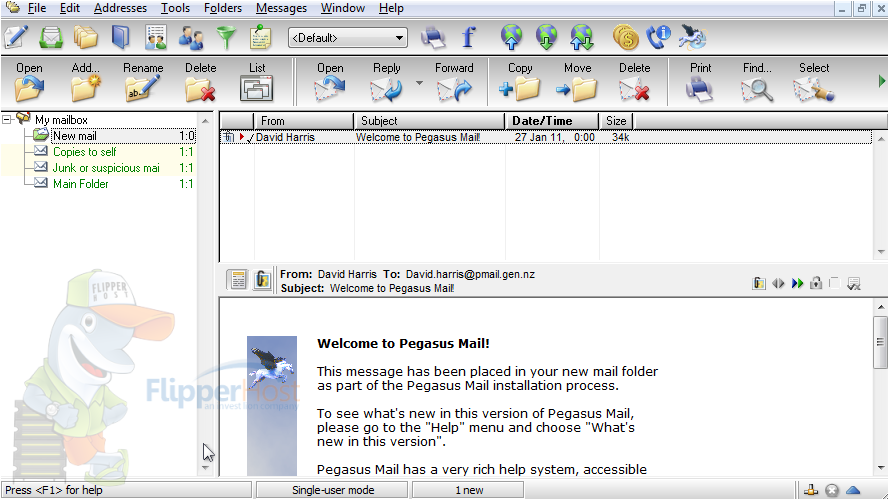Click the network status icon in status bar
Image resolution: width=889 pixels, height=500 pixels.
[811, 490]
